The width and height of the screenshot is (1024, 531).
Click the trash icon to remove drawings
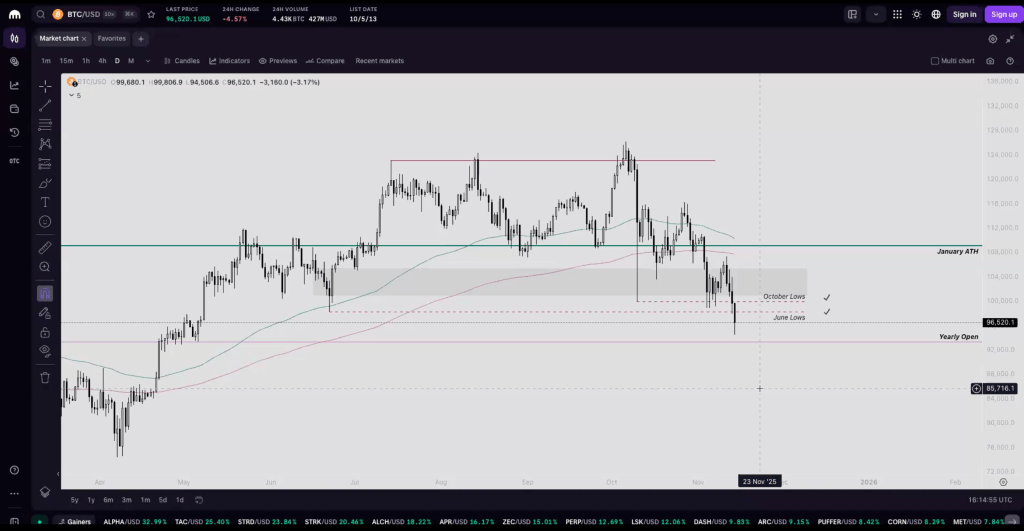pos(45,377)
